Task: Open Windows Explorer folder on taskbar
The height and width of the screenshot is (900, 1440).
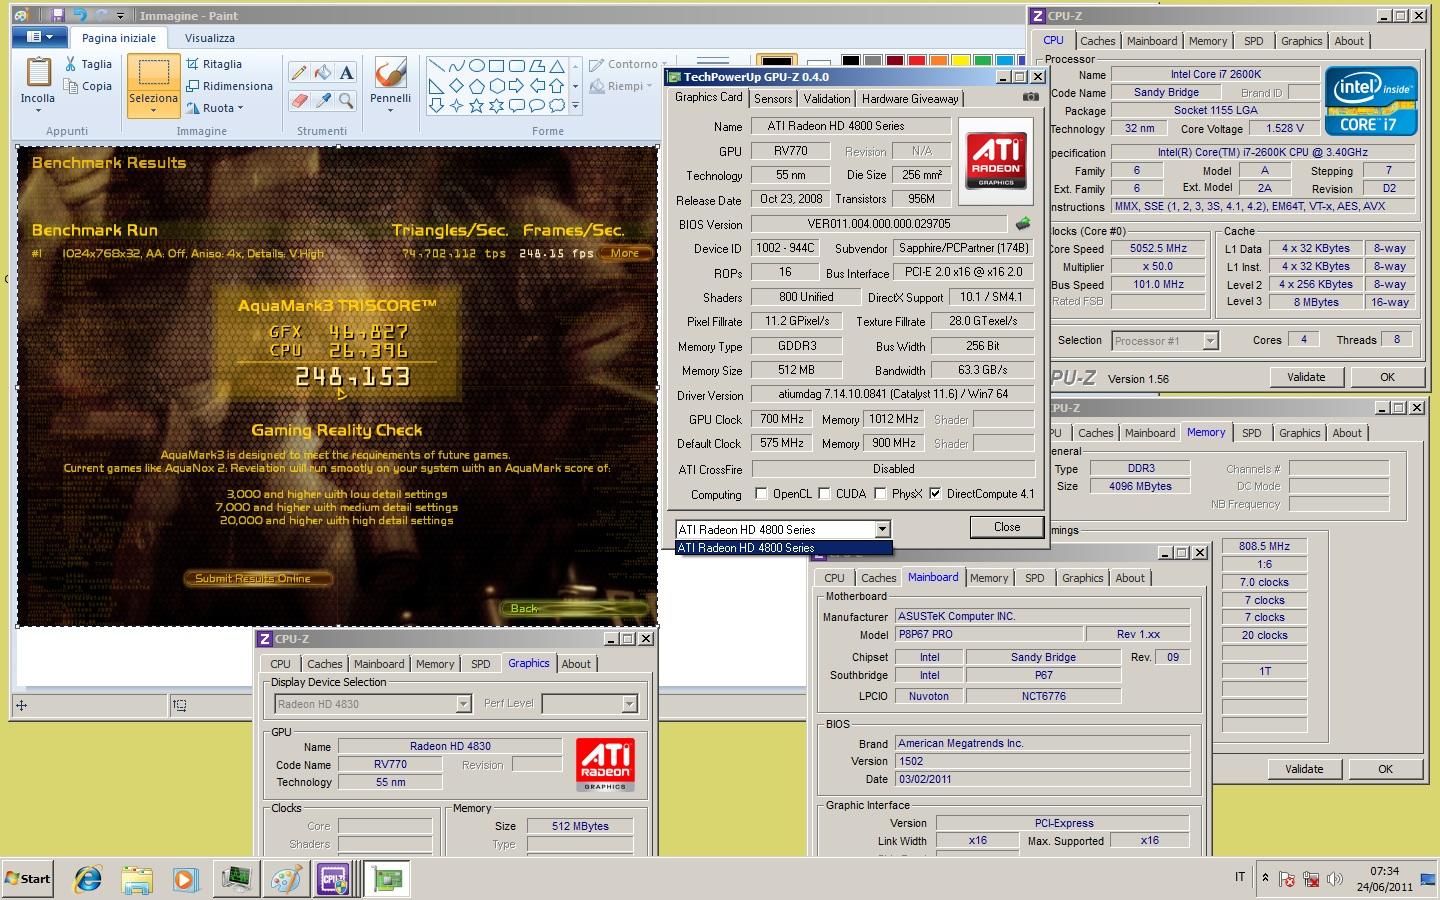Action: [x=137, y=879]
